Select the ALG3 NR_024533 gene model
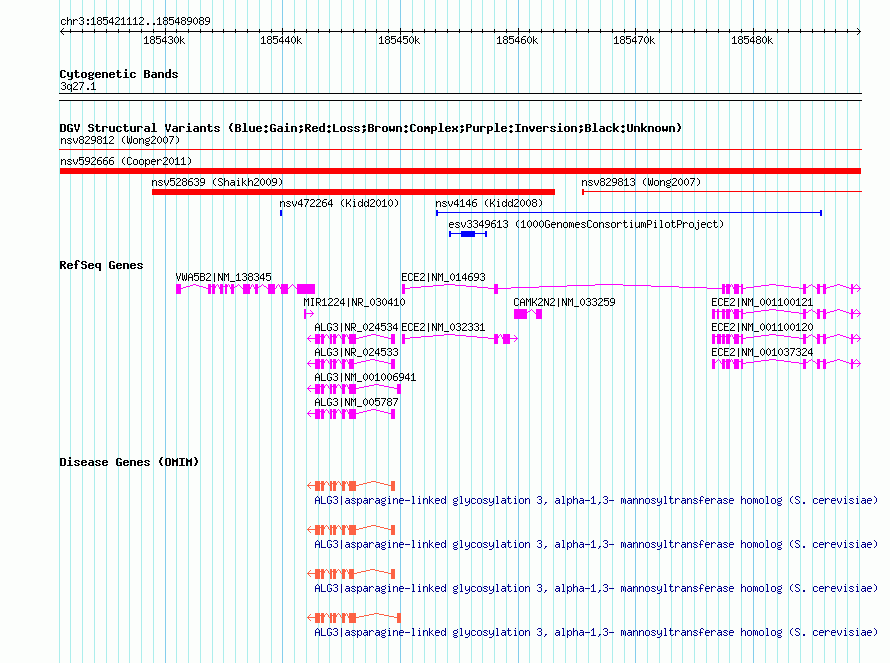This screenshot has width=890, height=663. point(351,364)
